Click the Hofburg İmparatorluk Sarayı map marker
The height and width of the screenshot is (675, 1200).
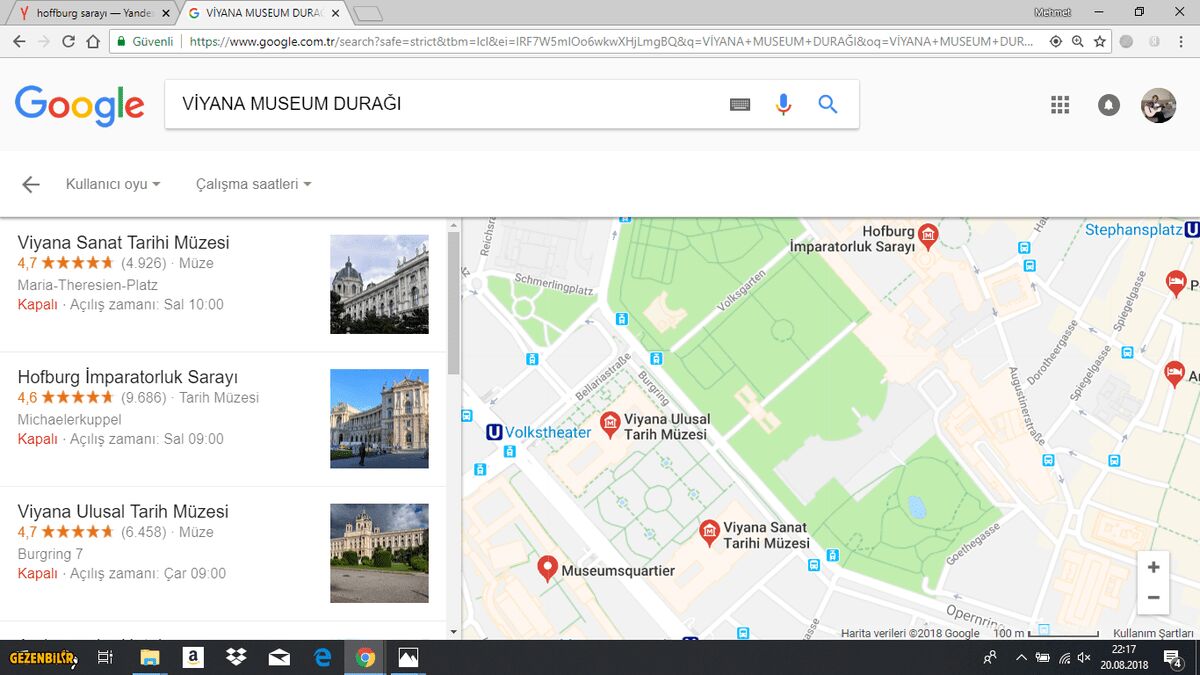point(927,234)
